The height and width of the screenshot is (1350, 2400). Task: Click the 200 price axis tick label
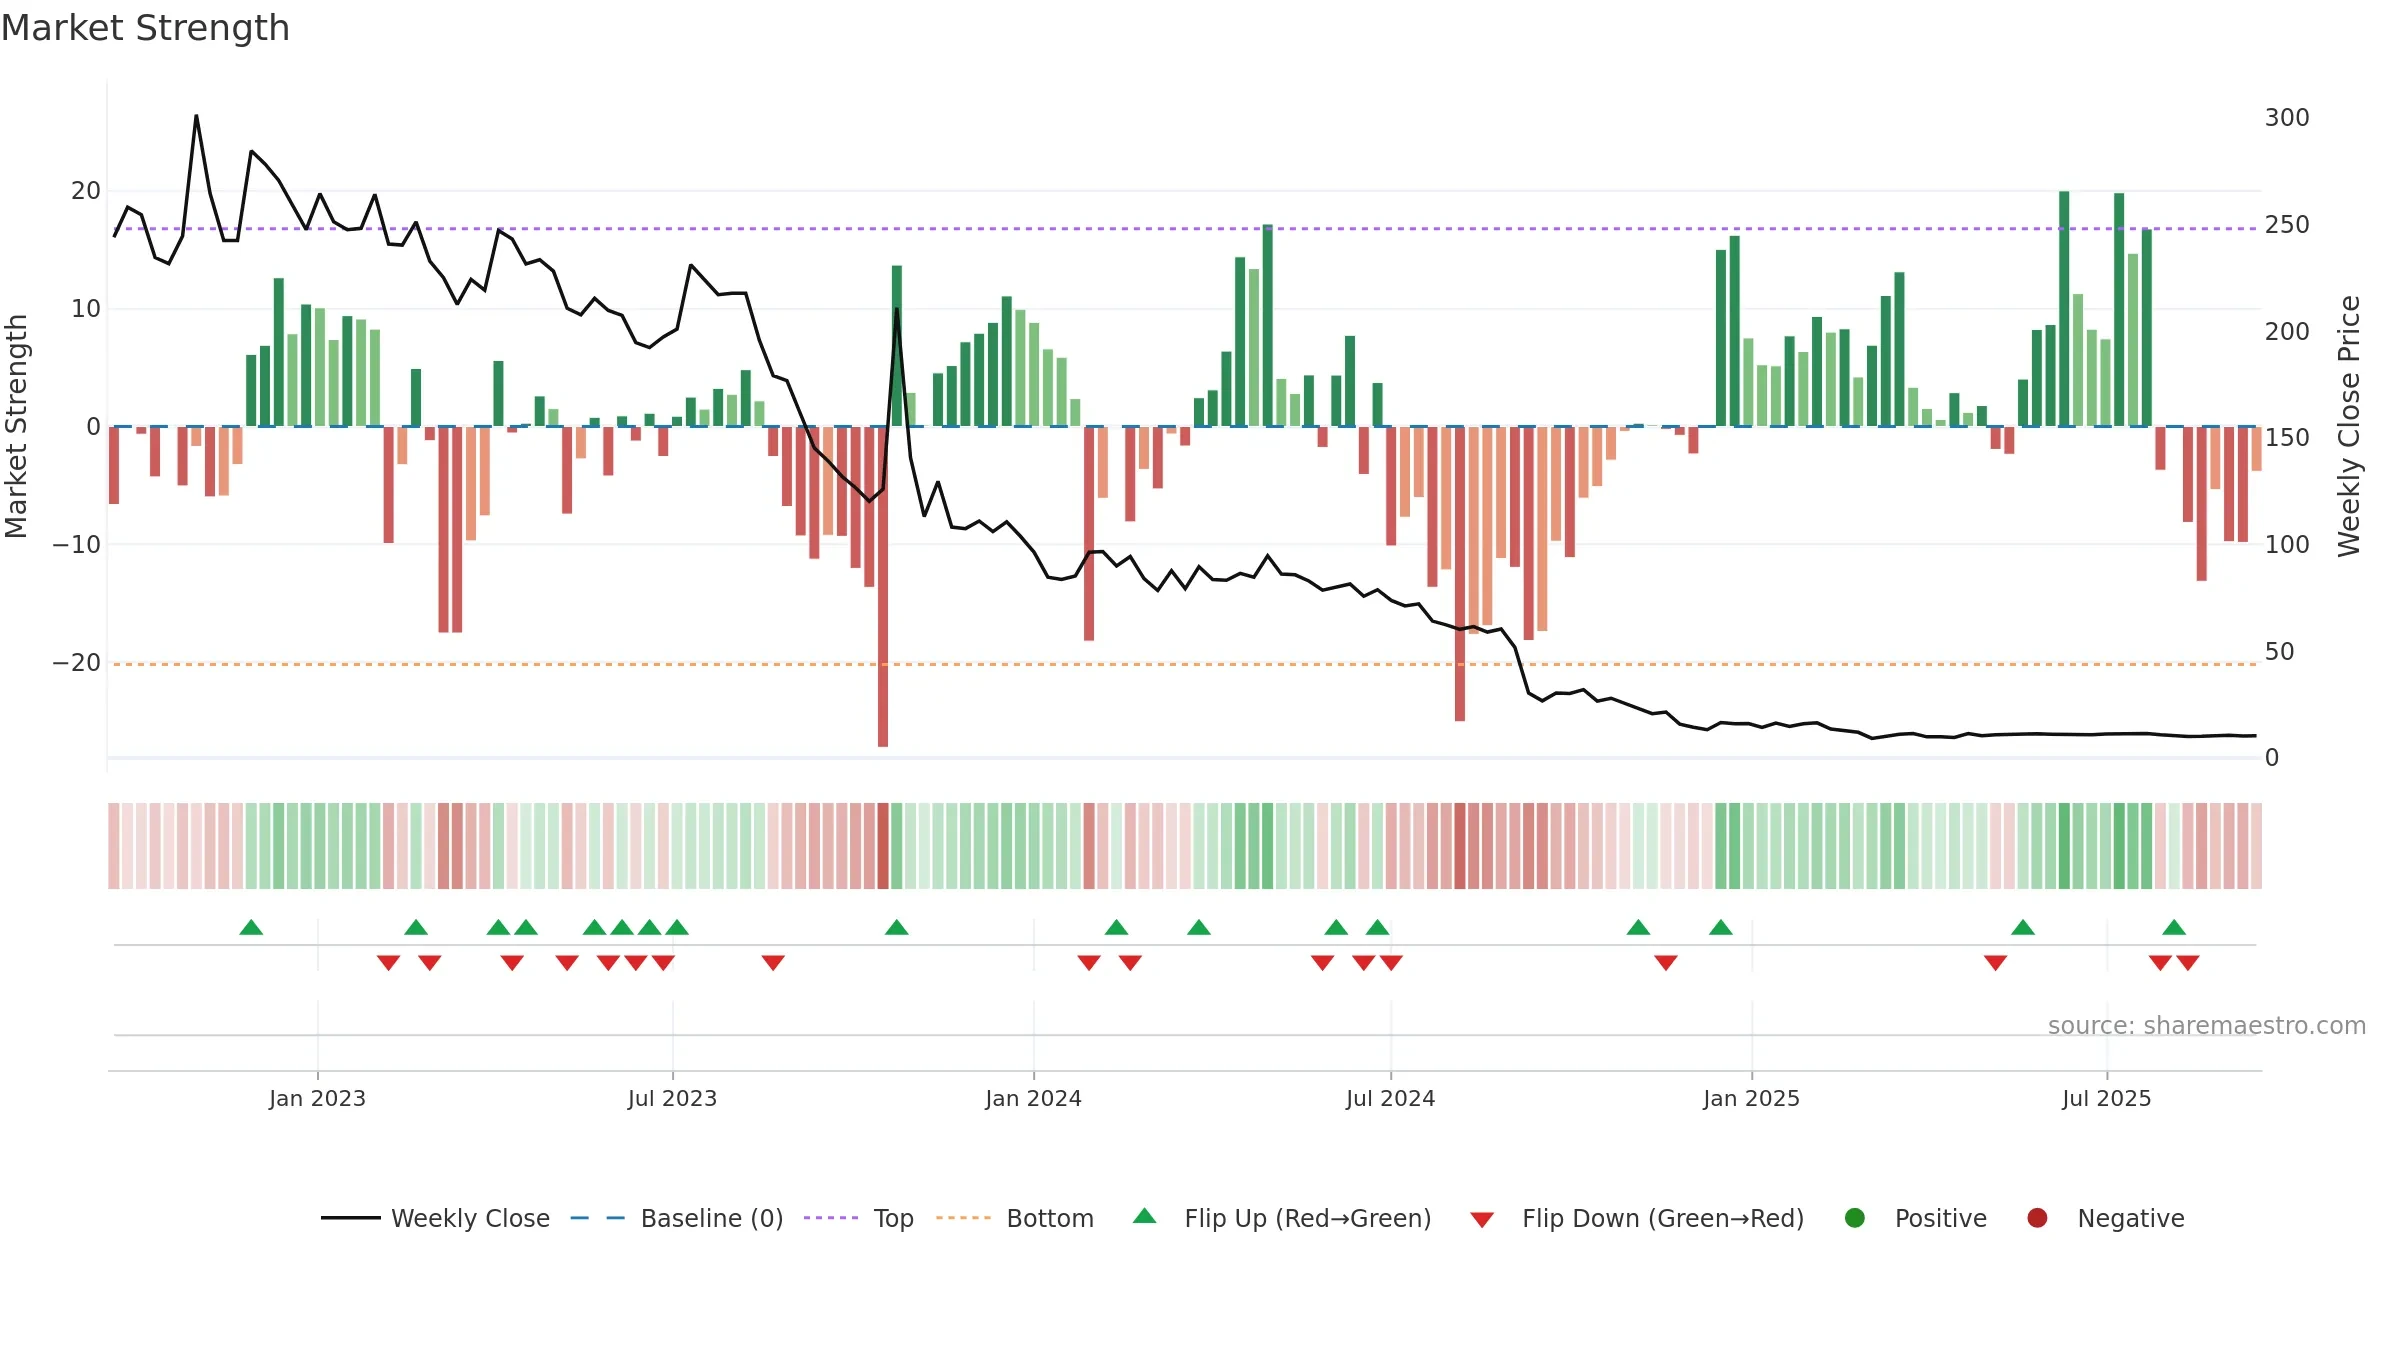click(2287, 332)
